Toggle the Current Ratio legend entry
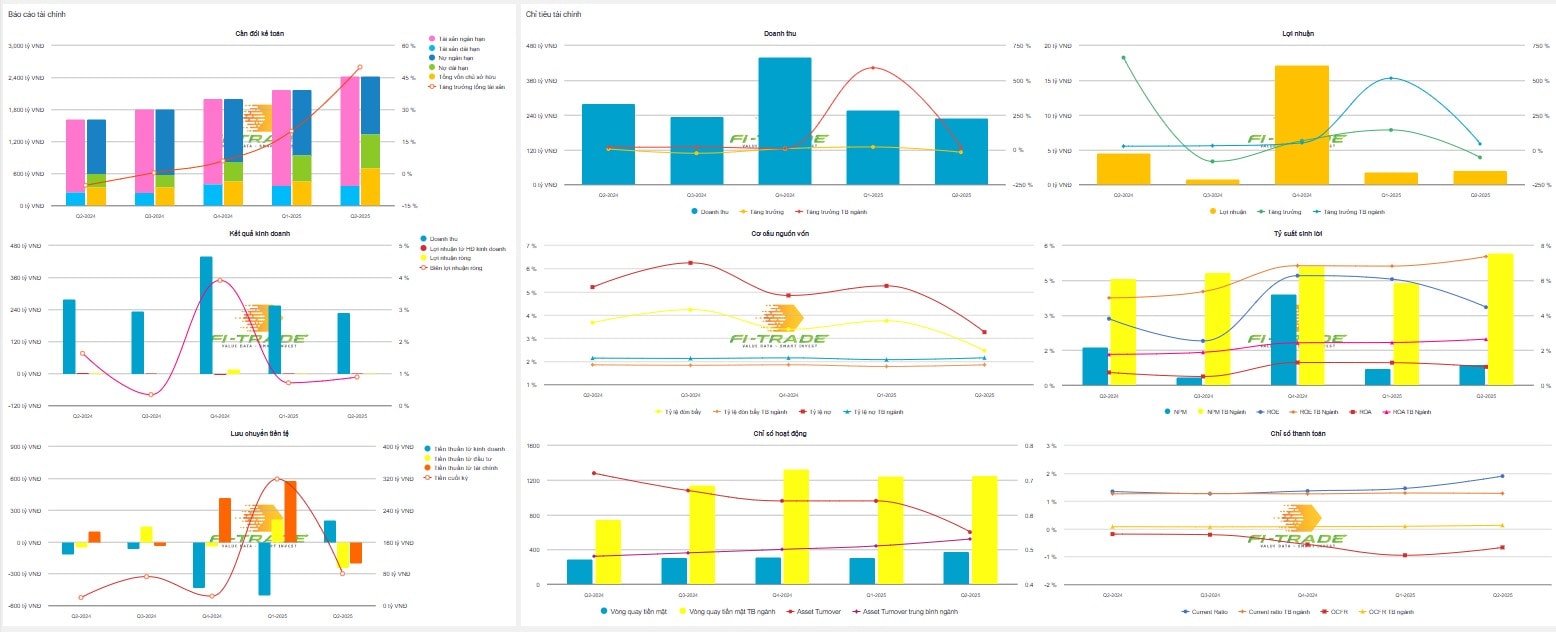1556x632 pixels. (1205, 611)
